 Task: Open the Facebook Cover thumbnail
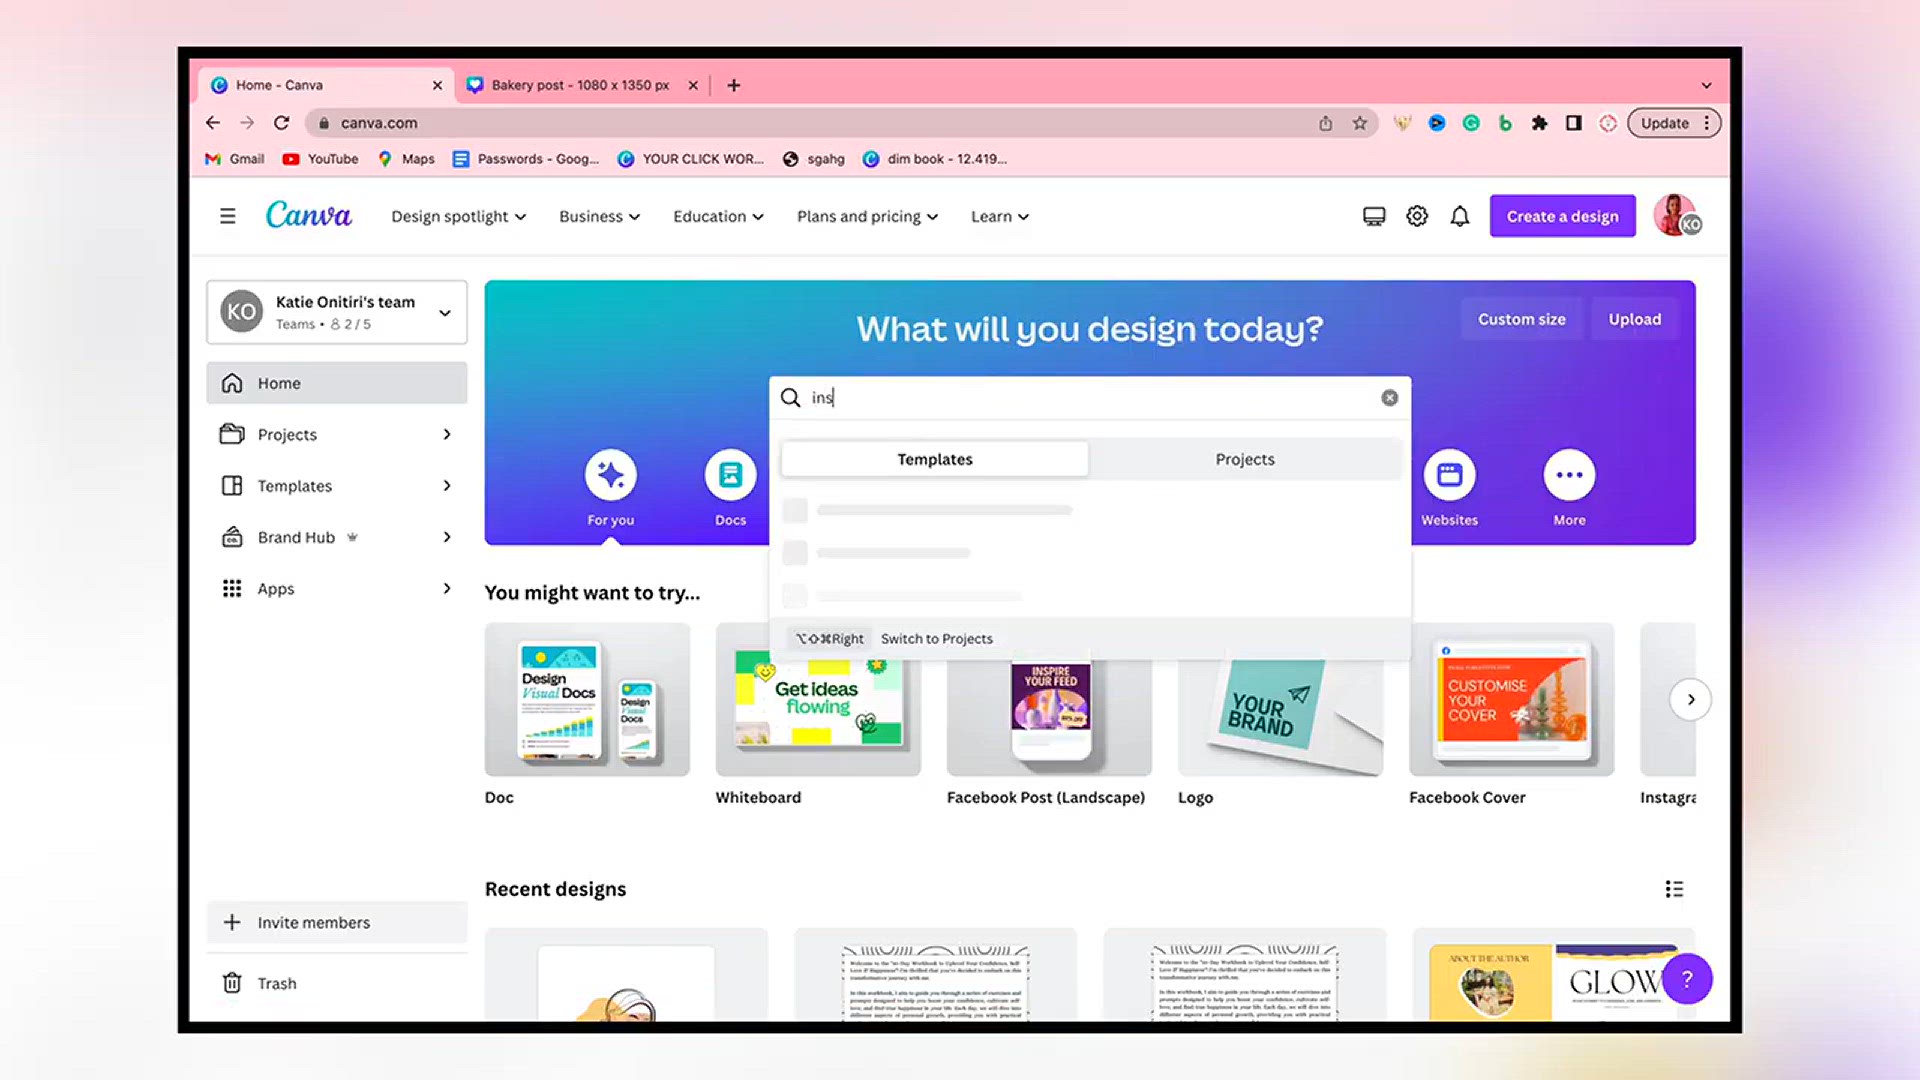pos(1511,699)
